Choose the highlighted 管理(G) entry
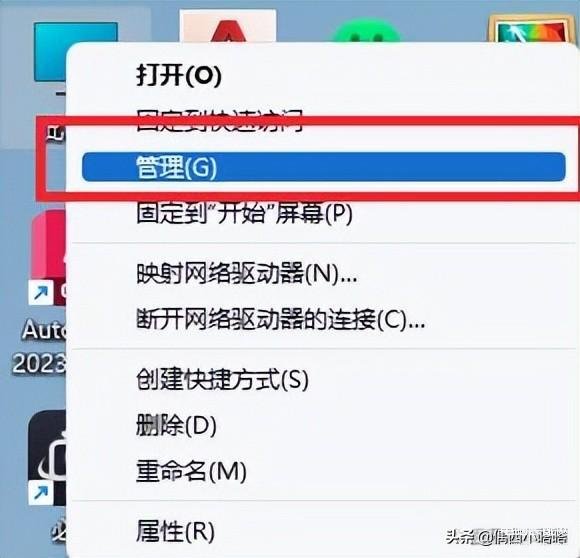The width and height of the screenshot is (580, 558). pos(324,167)
